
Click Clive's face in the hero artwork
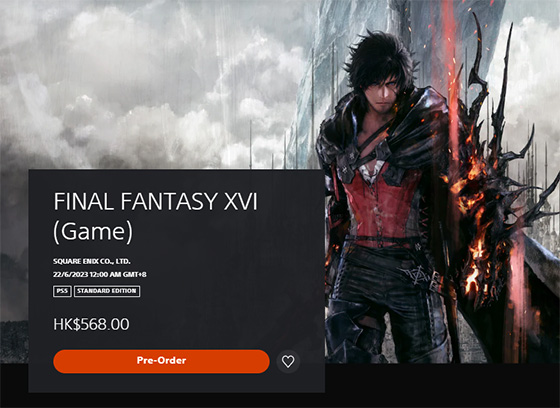(x=385, y=91)
